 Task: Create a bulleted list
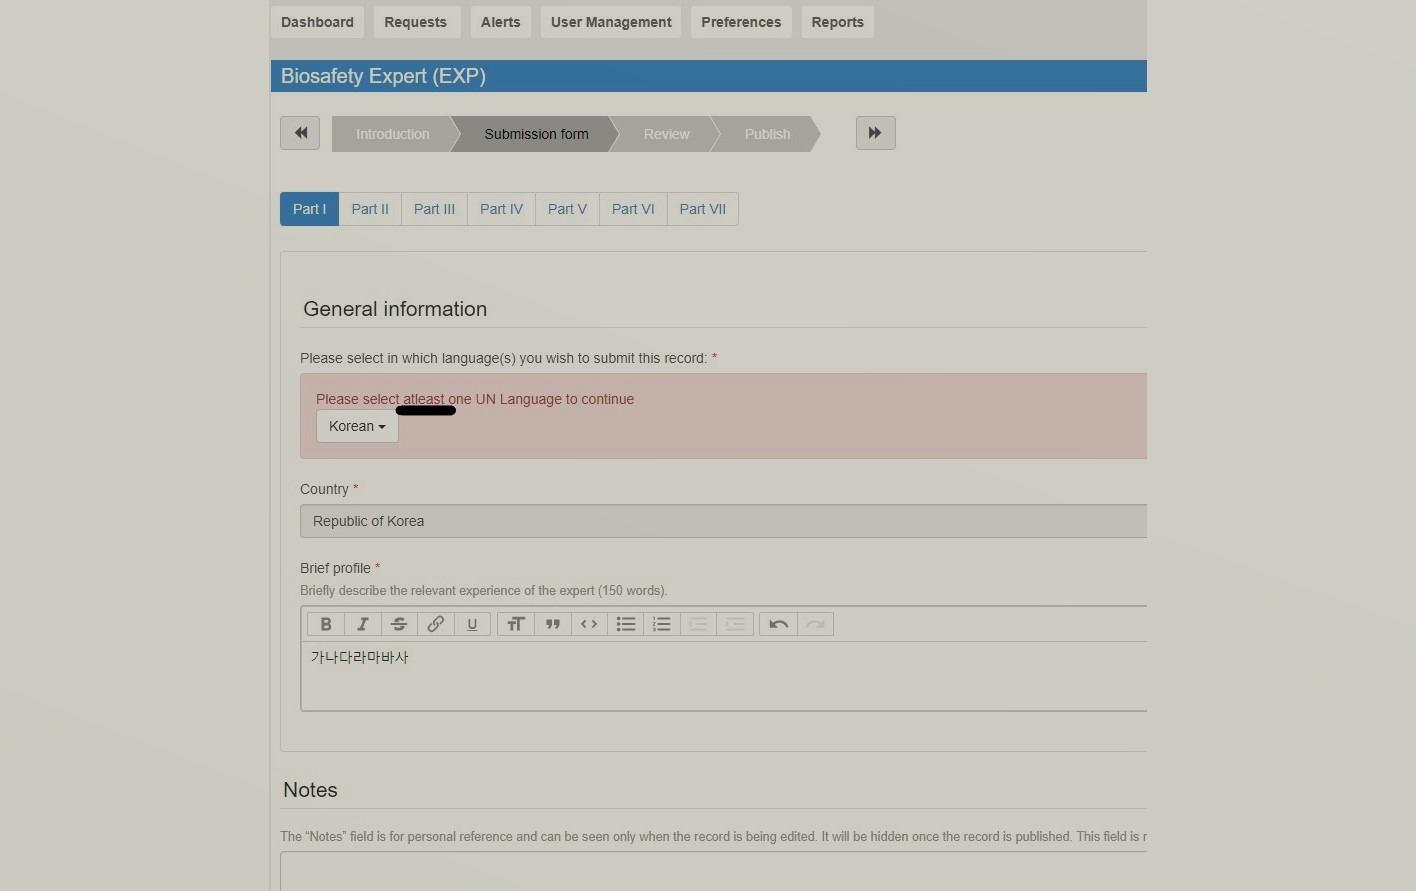(x=626, y=624)
